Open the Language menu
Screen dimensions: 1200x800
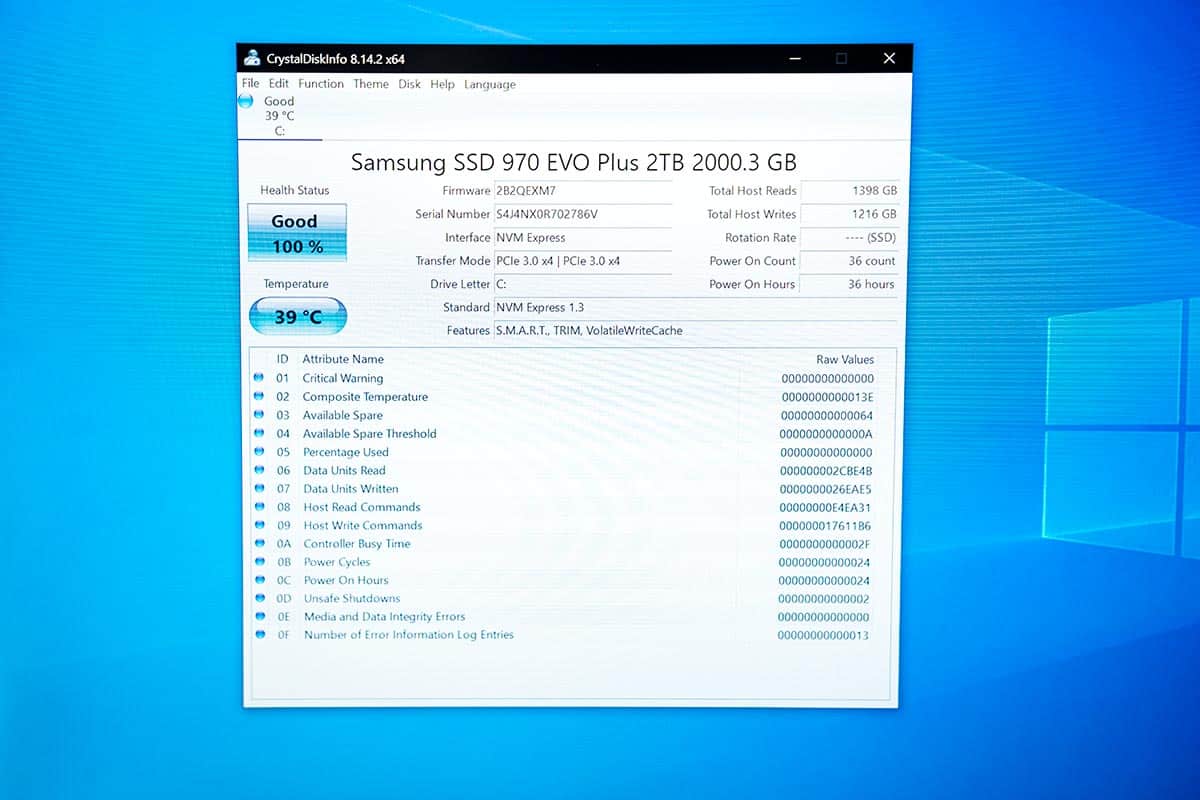[x=490, y=84]
